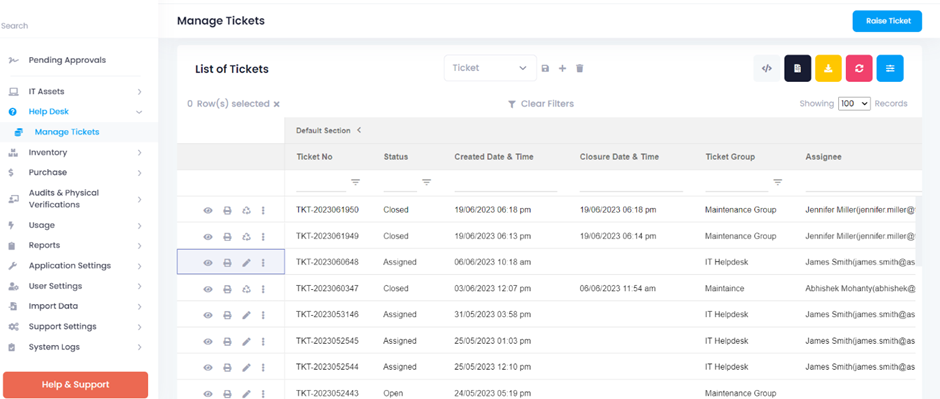Click the Ticket No filter input field
Viewport: 940px width, 399px height.
click(321, 182)
